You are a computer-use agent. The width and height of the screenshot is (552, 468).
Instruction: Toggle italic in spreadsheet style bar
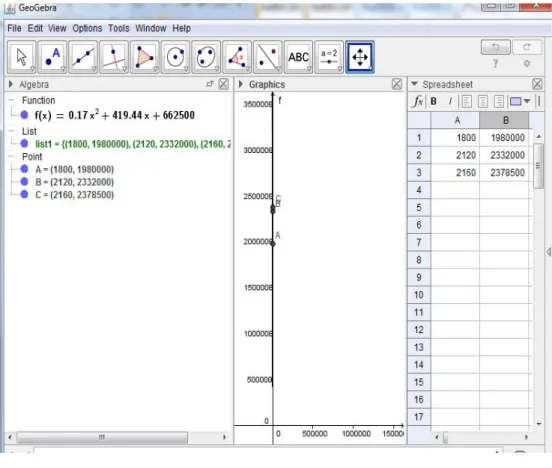coord(450,101)
